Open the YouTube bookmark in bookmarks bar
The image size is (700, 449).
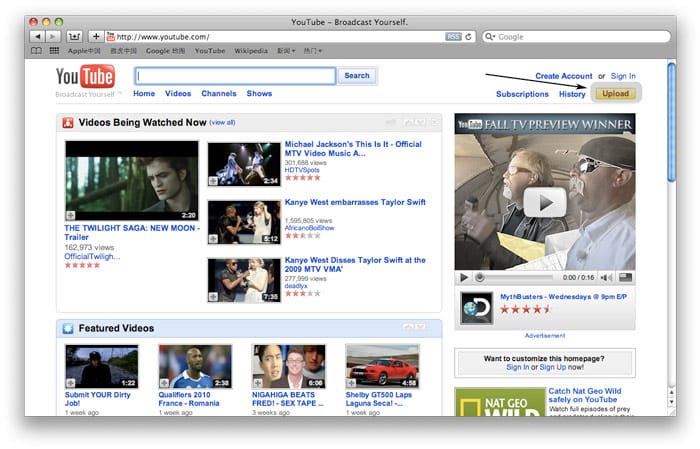pos(210,51)
